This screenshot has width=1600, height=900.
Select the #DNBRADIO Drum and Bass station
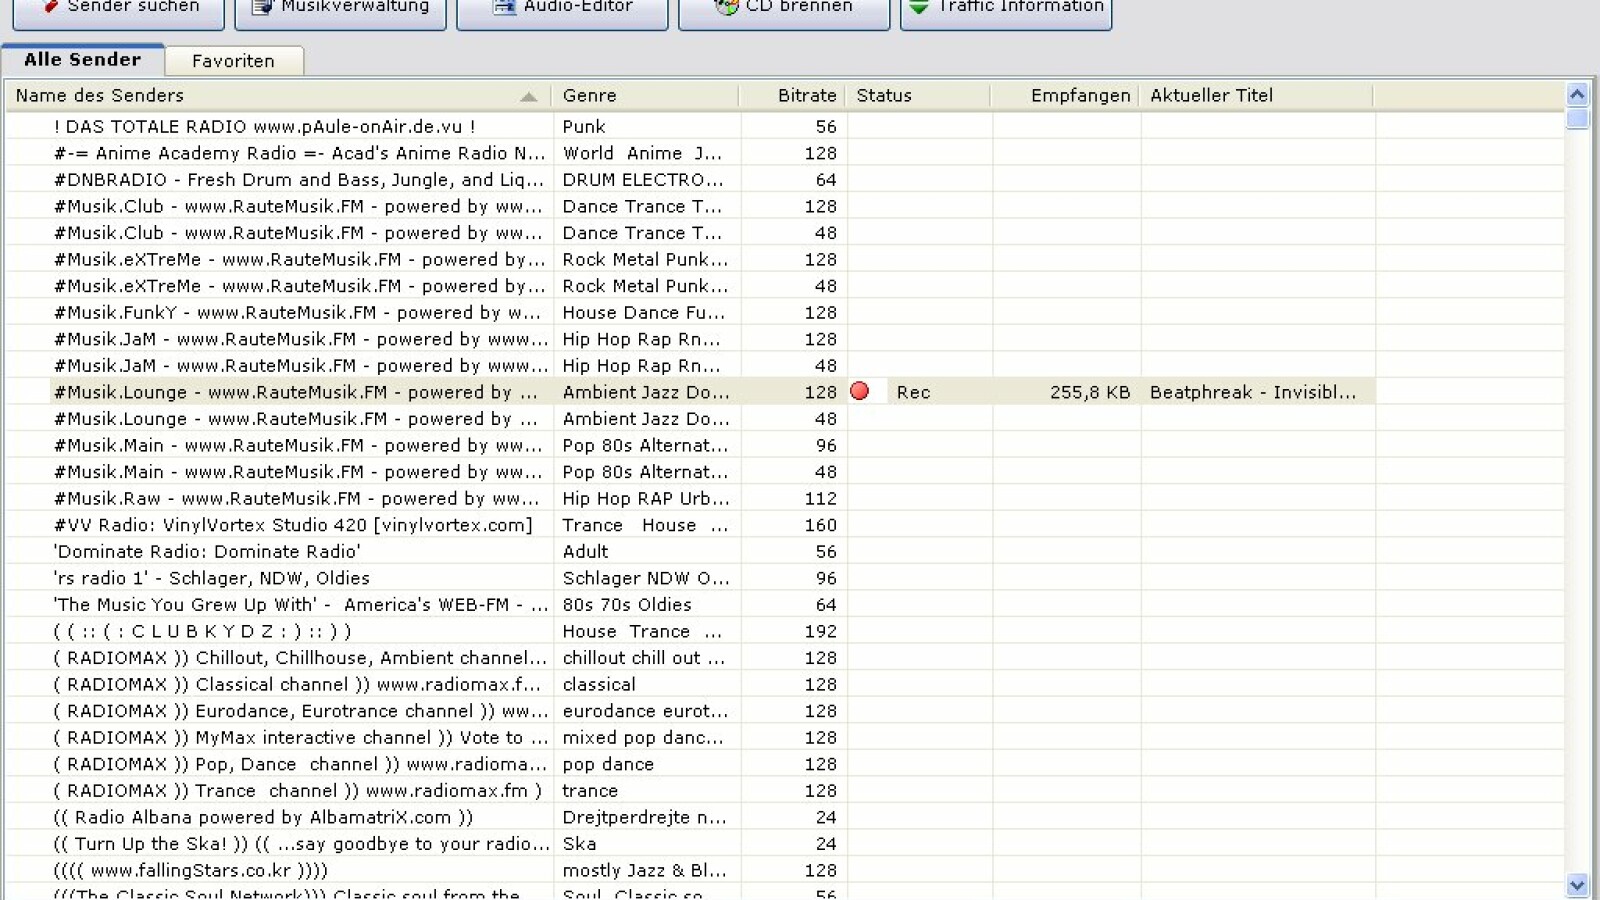[x=298, y=180]
